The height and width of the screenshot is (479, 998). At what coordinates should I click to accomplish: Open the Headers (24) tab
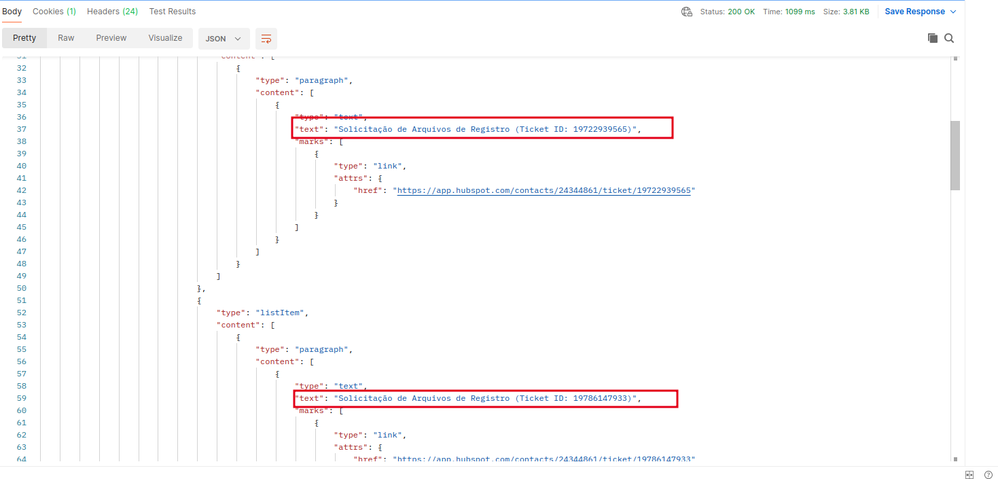[112, 11]
